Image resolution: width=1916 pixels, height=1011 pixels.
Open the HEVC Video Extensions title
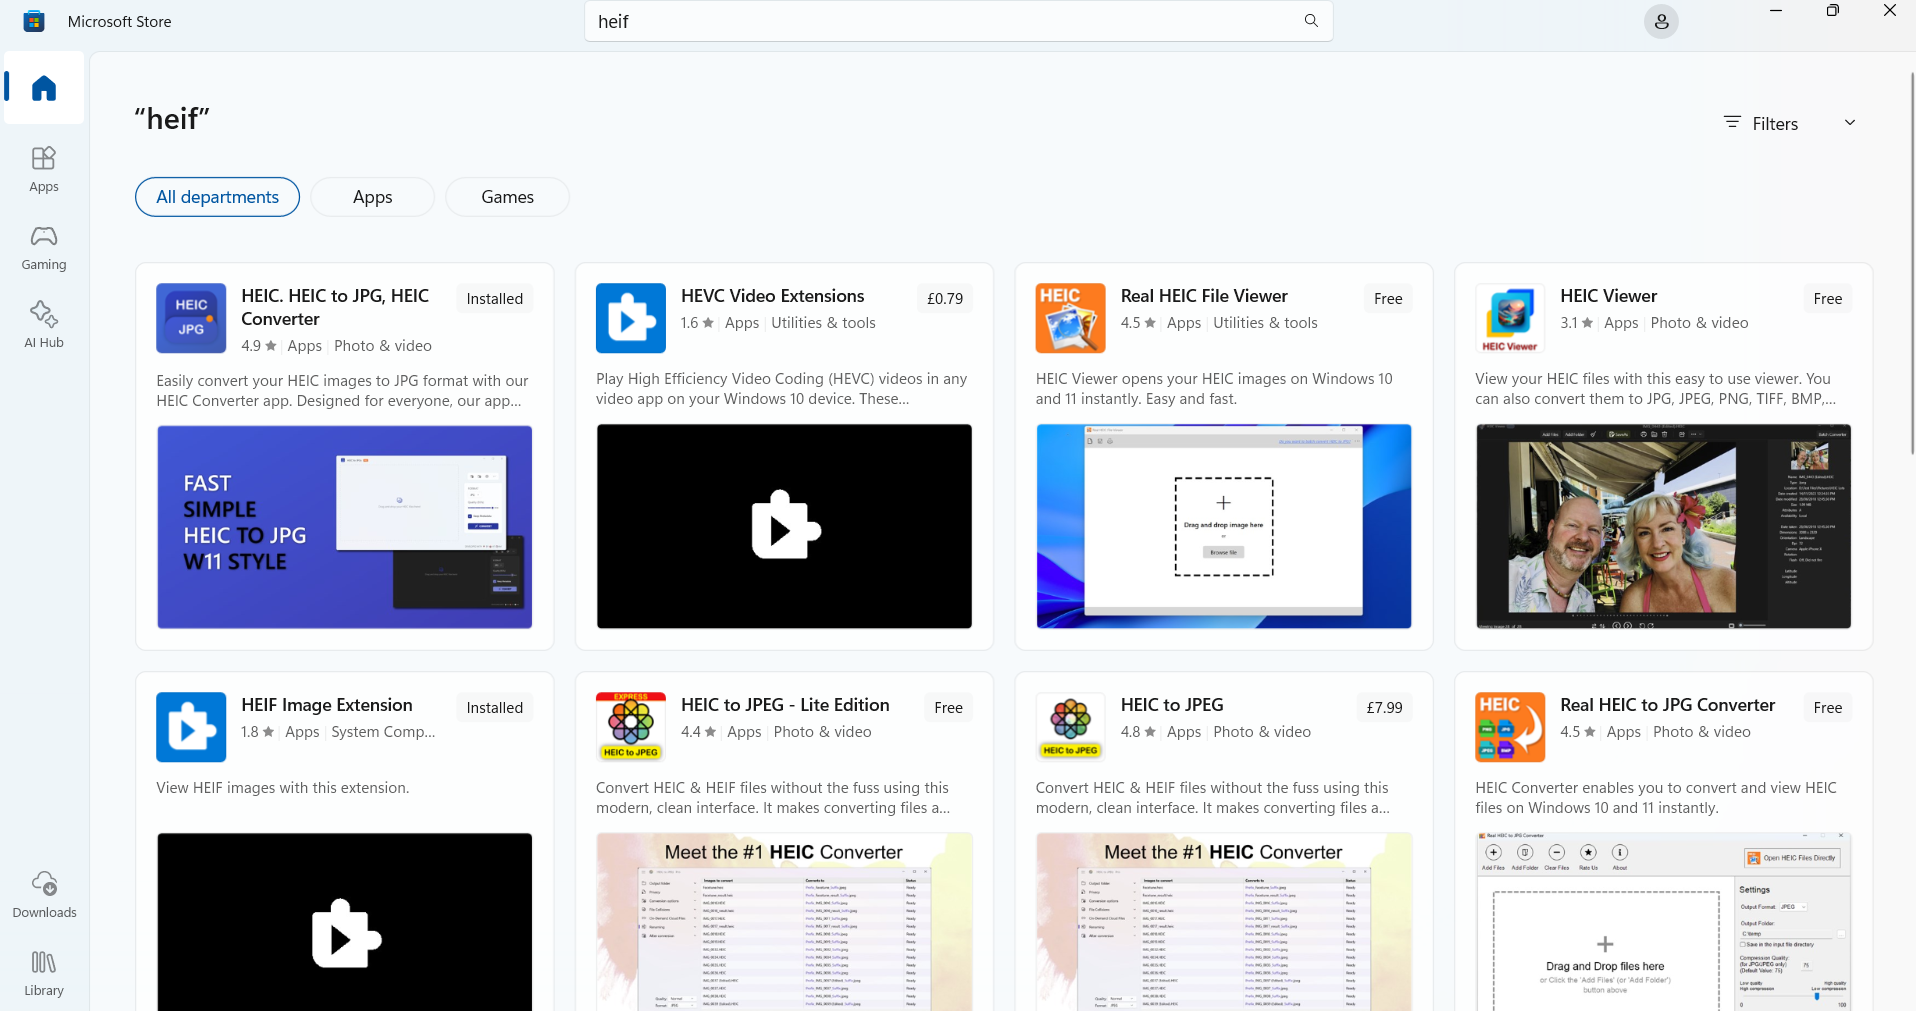pos(772,296)
